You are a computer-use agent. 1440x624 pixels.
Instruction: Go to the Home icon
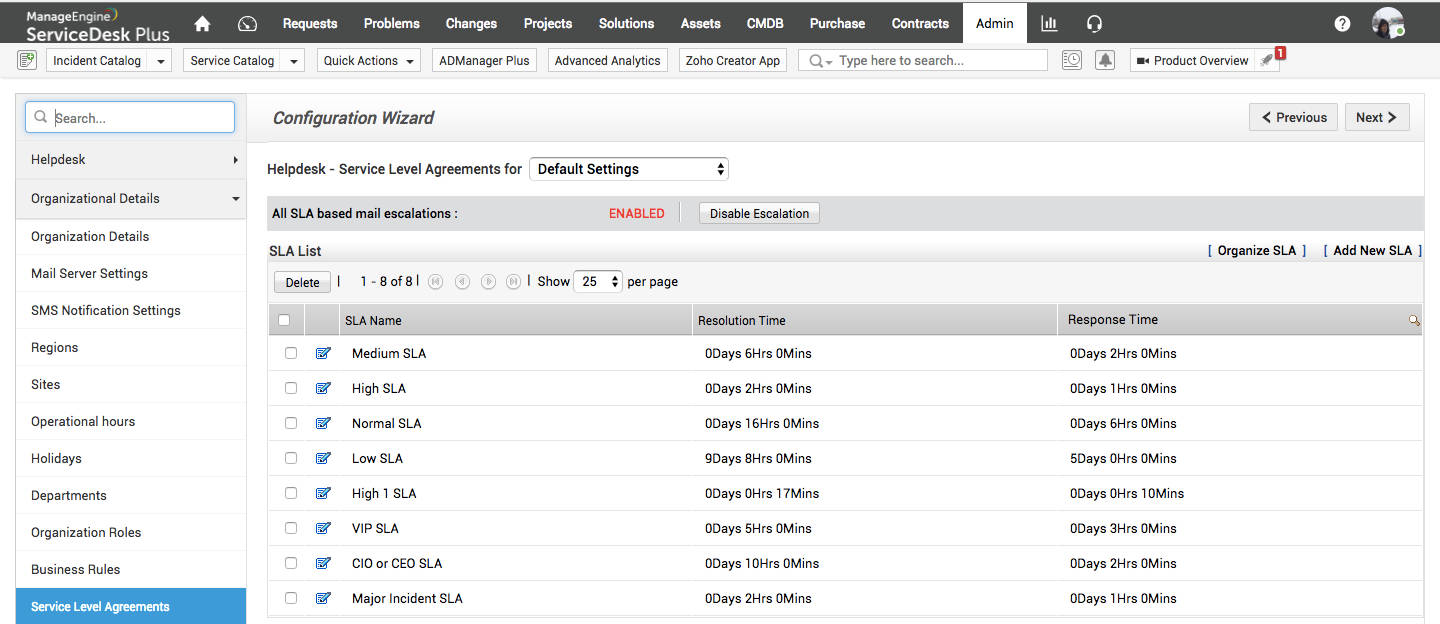tap(202, 24)
